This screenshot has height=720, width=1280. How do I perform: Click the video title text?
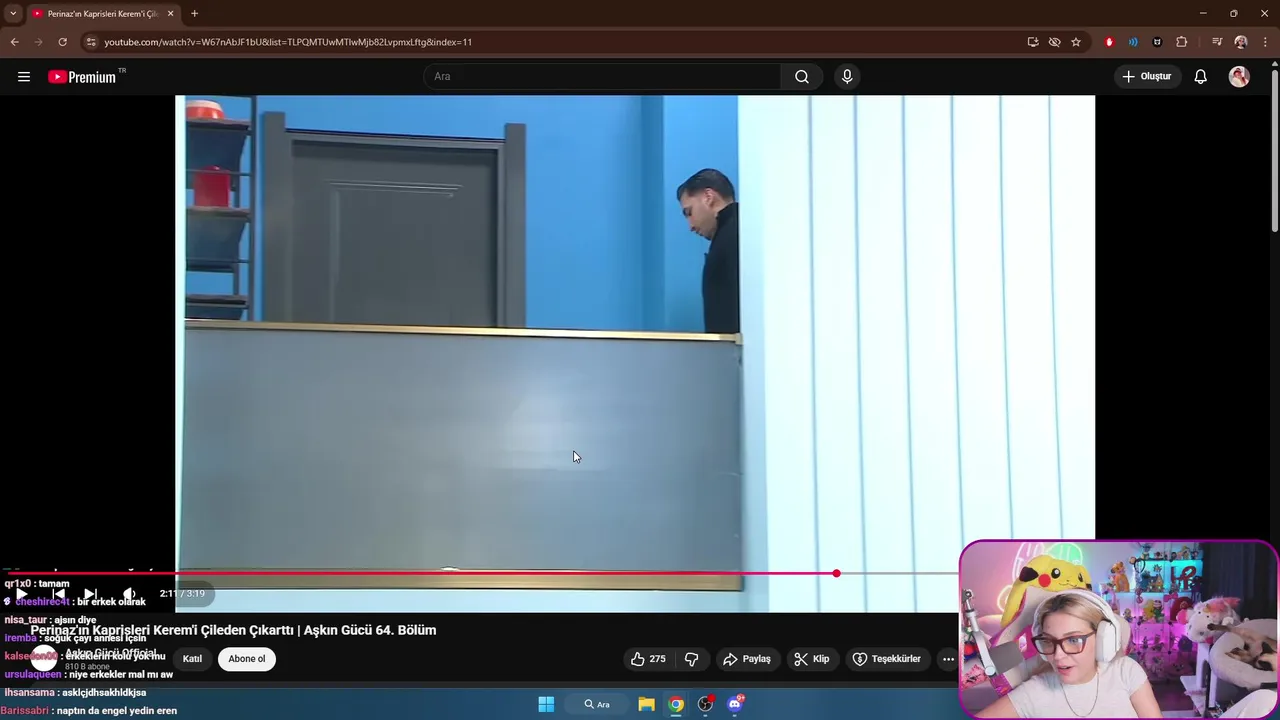click(233, 630)
